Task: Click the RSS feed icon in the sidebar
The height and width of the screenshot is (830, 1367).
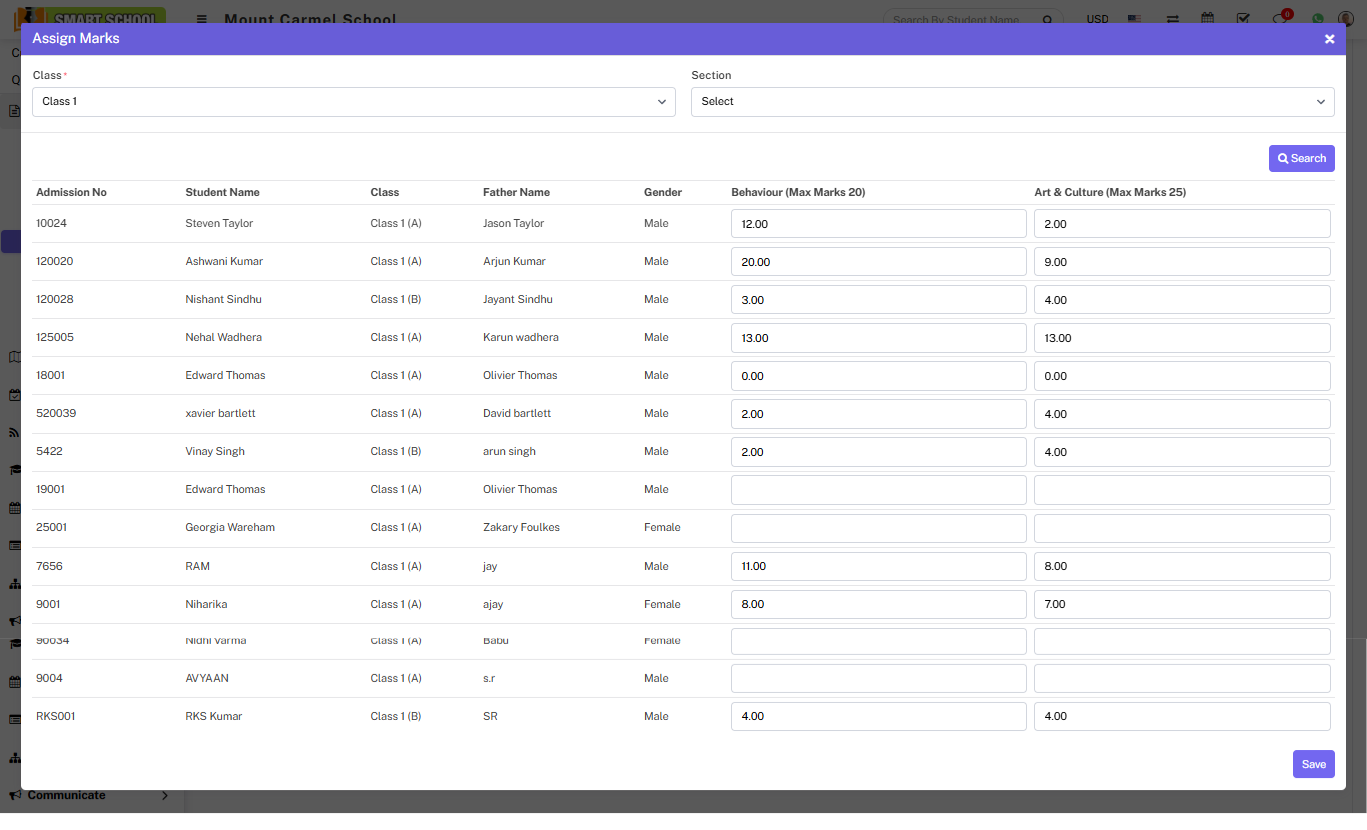Action: pos(14,432)
